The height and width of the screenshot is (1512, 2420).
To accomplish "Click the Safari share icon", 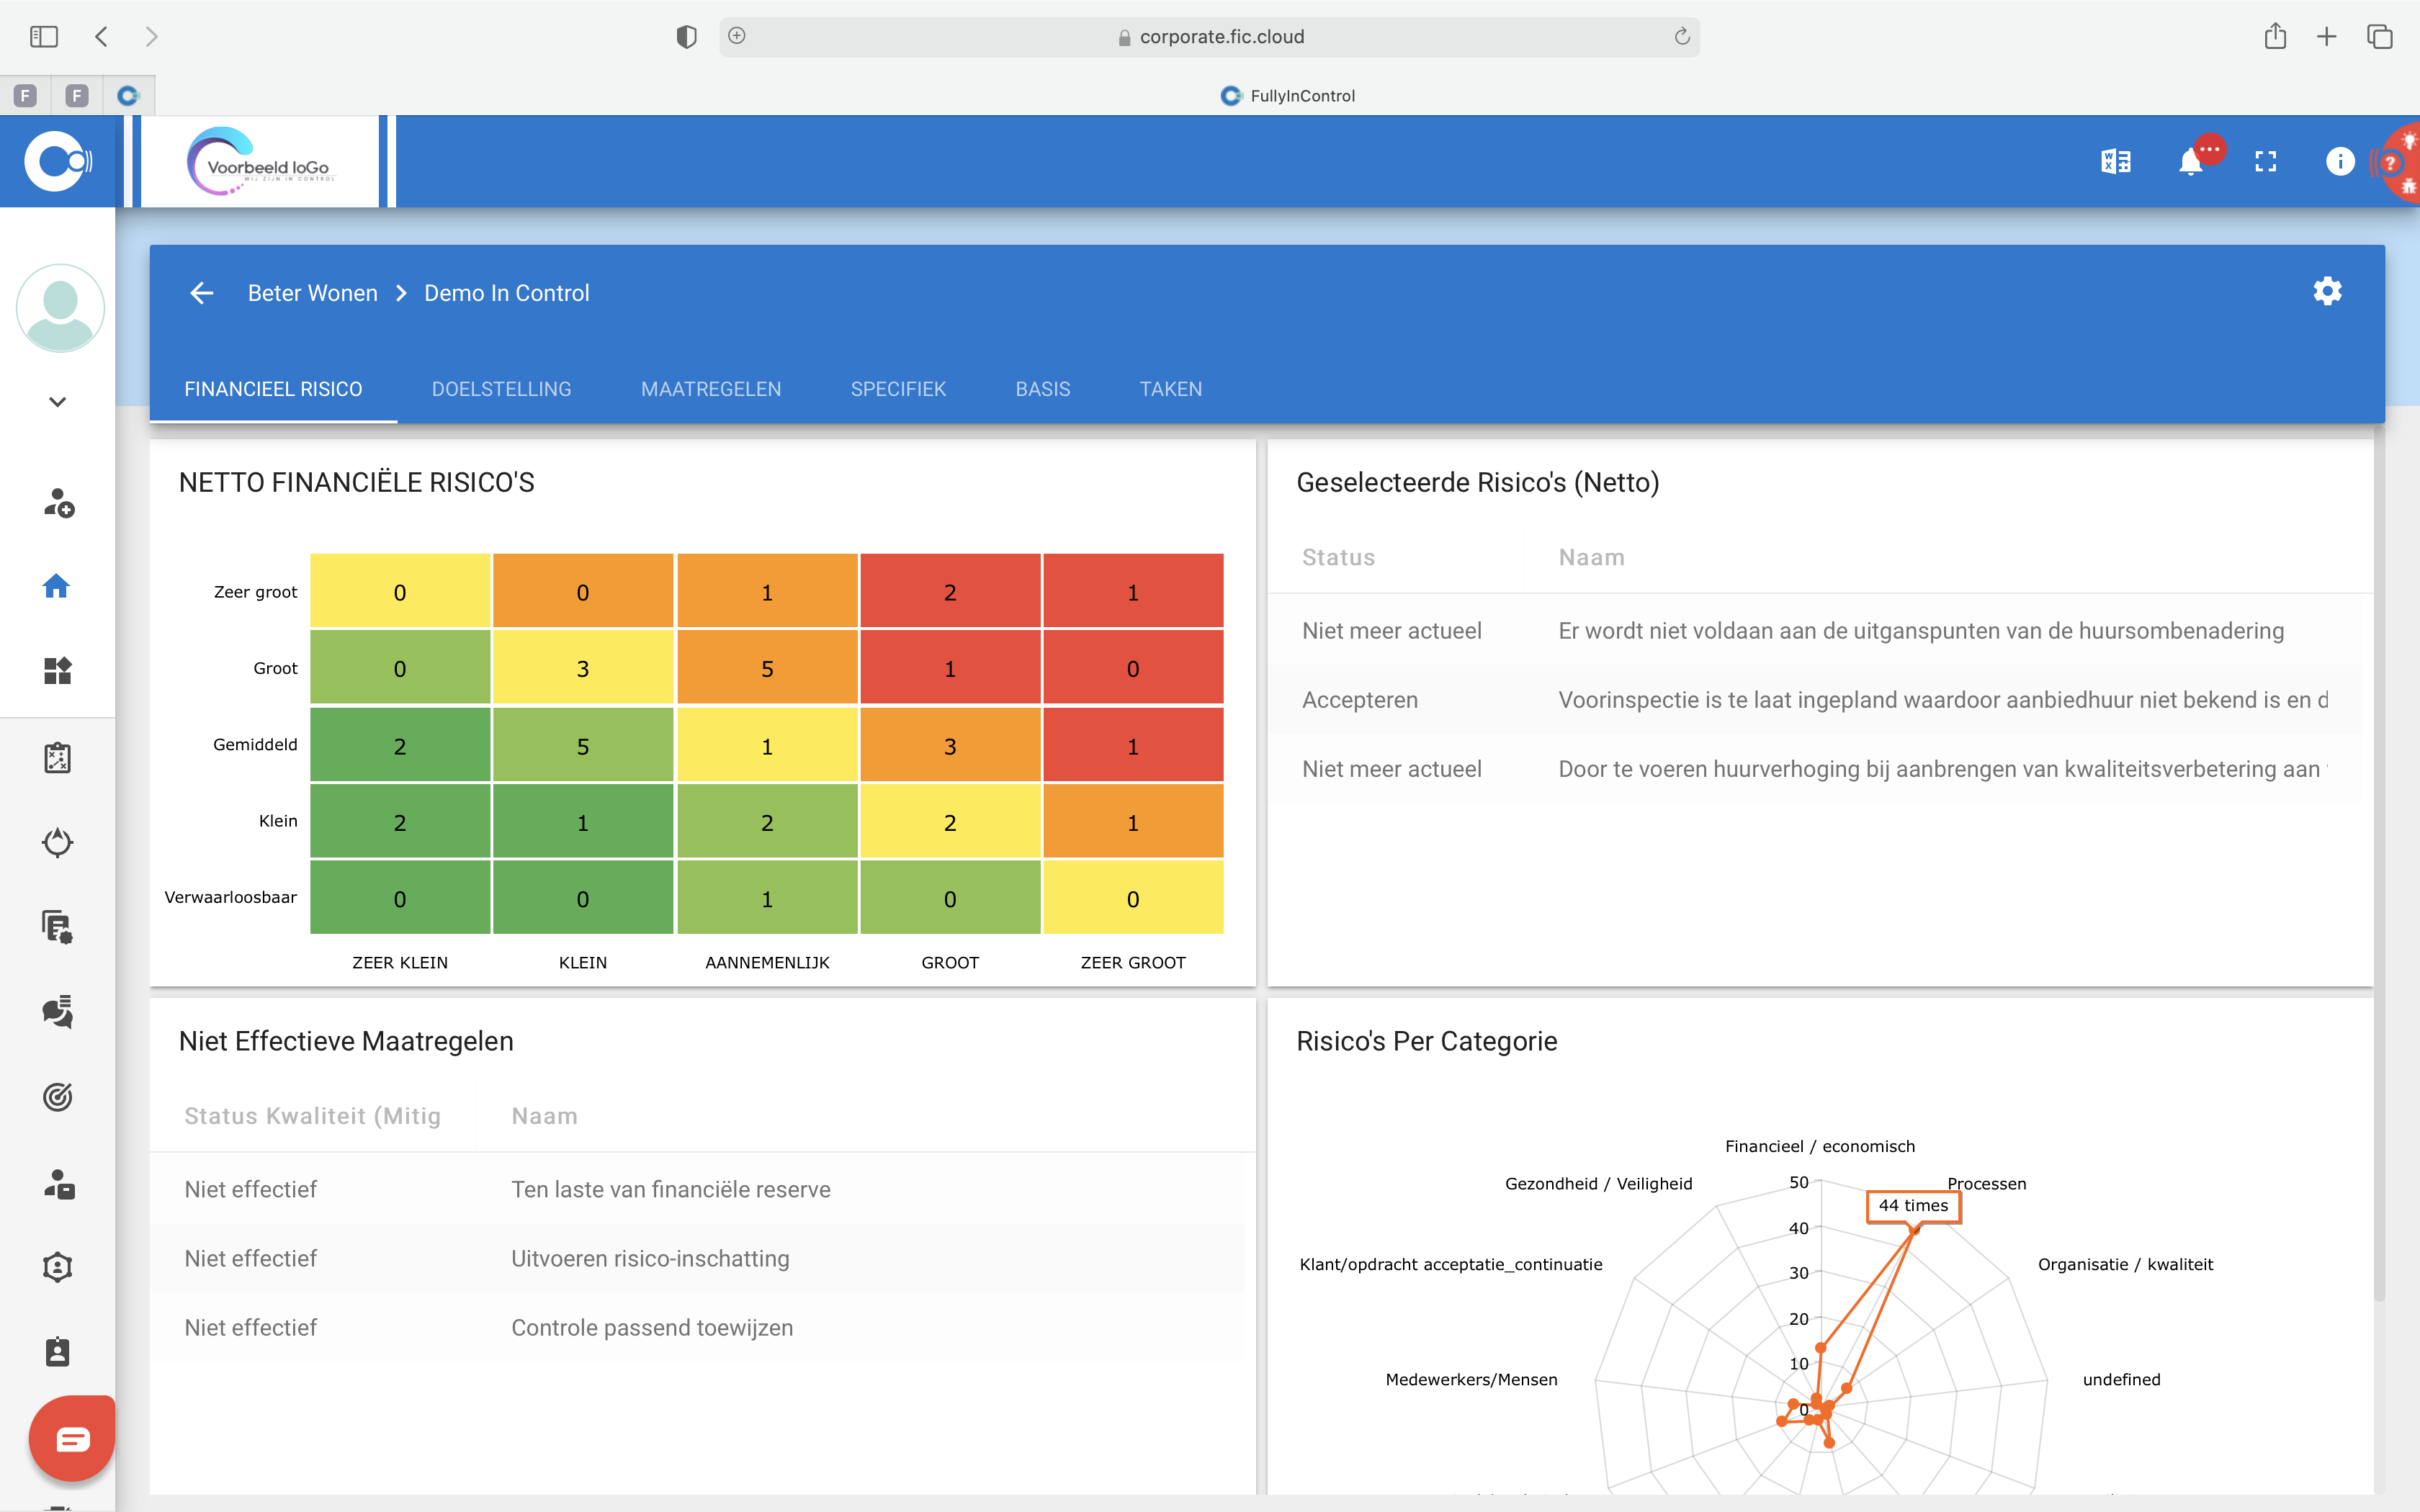I will (x=2275, y=36).
